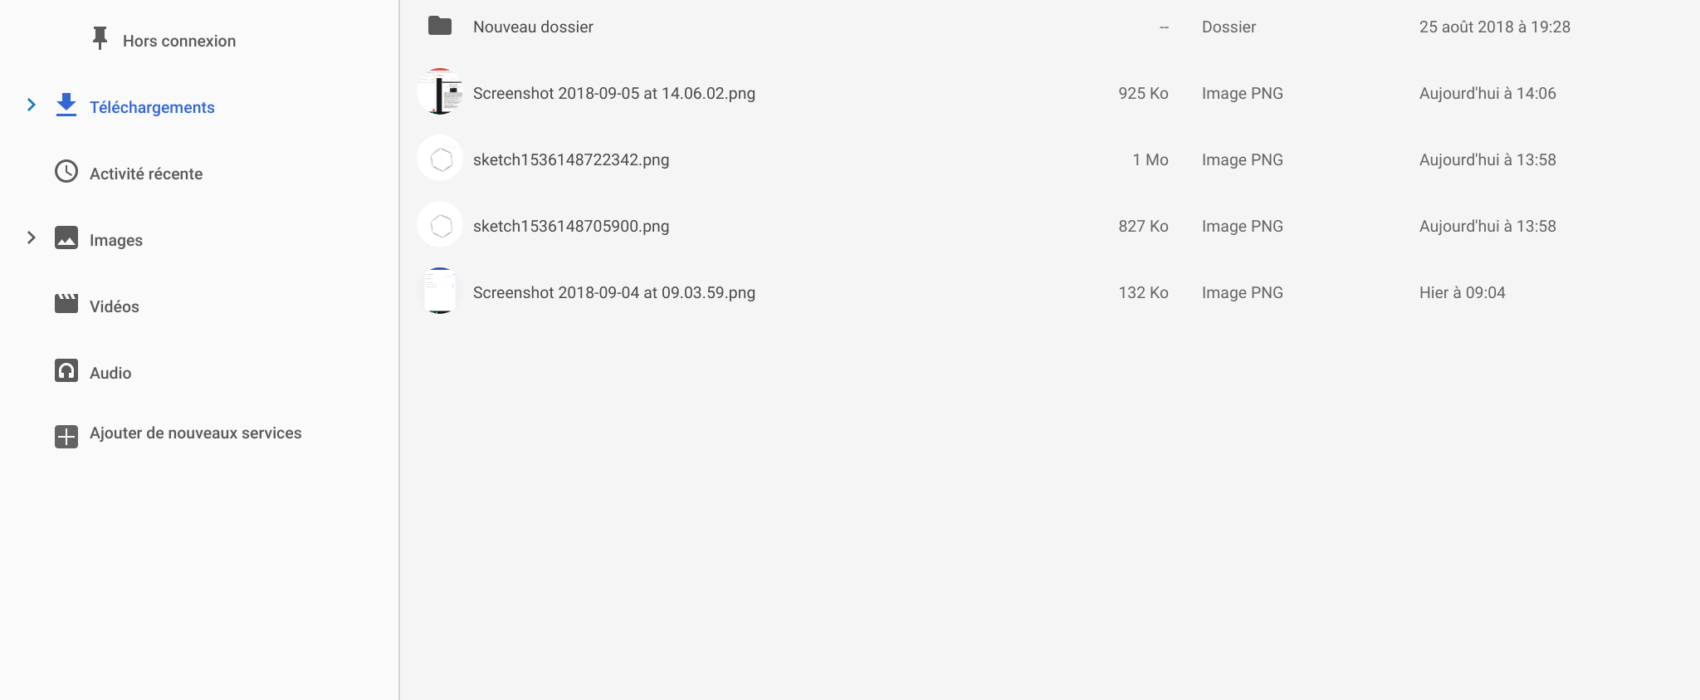Select Screenshot 2018-09-05 at 14.06.02.png thumbnail

tap(440, 93)
